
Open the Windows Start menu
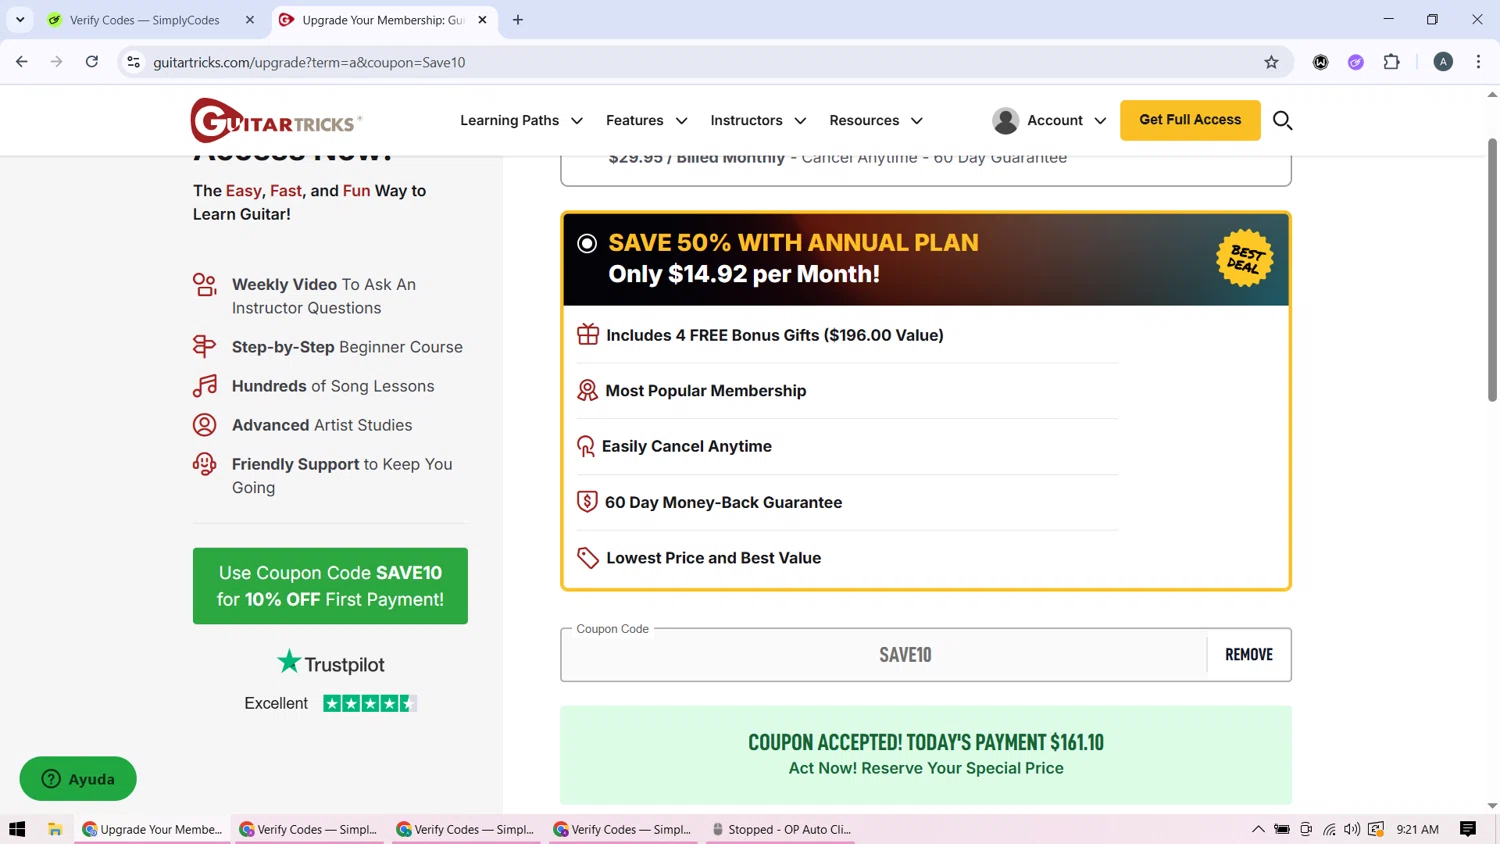click(x=17, y=829)
